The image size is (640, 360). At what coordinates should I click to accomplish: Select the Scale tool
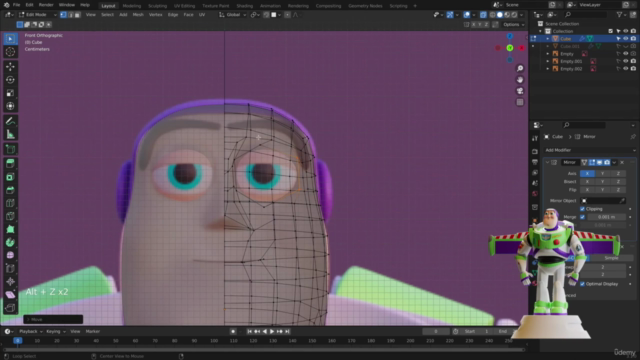pos(10,93)
